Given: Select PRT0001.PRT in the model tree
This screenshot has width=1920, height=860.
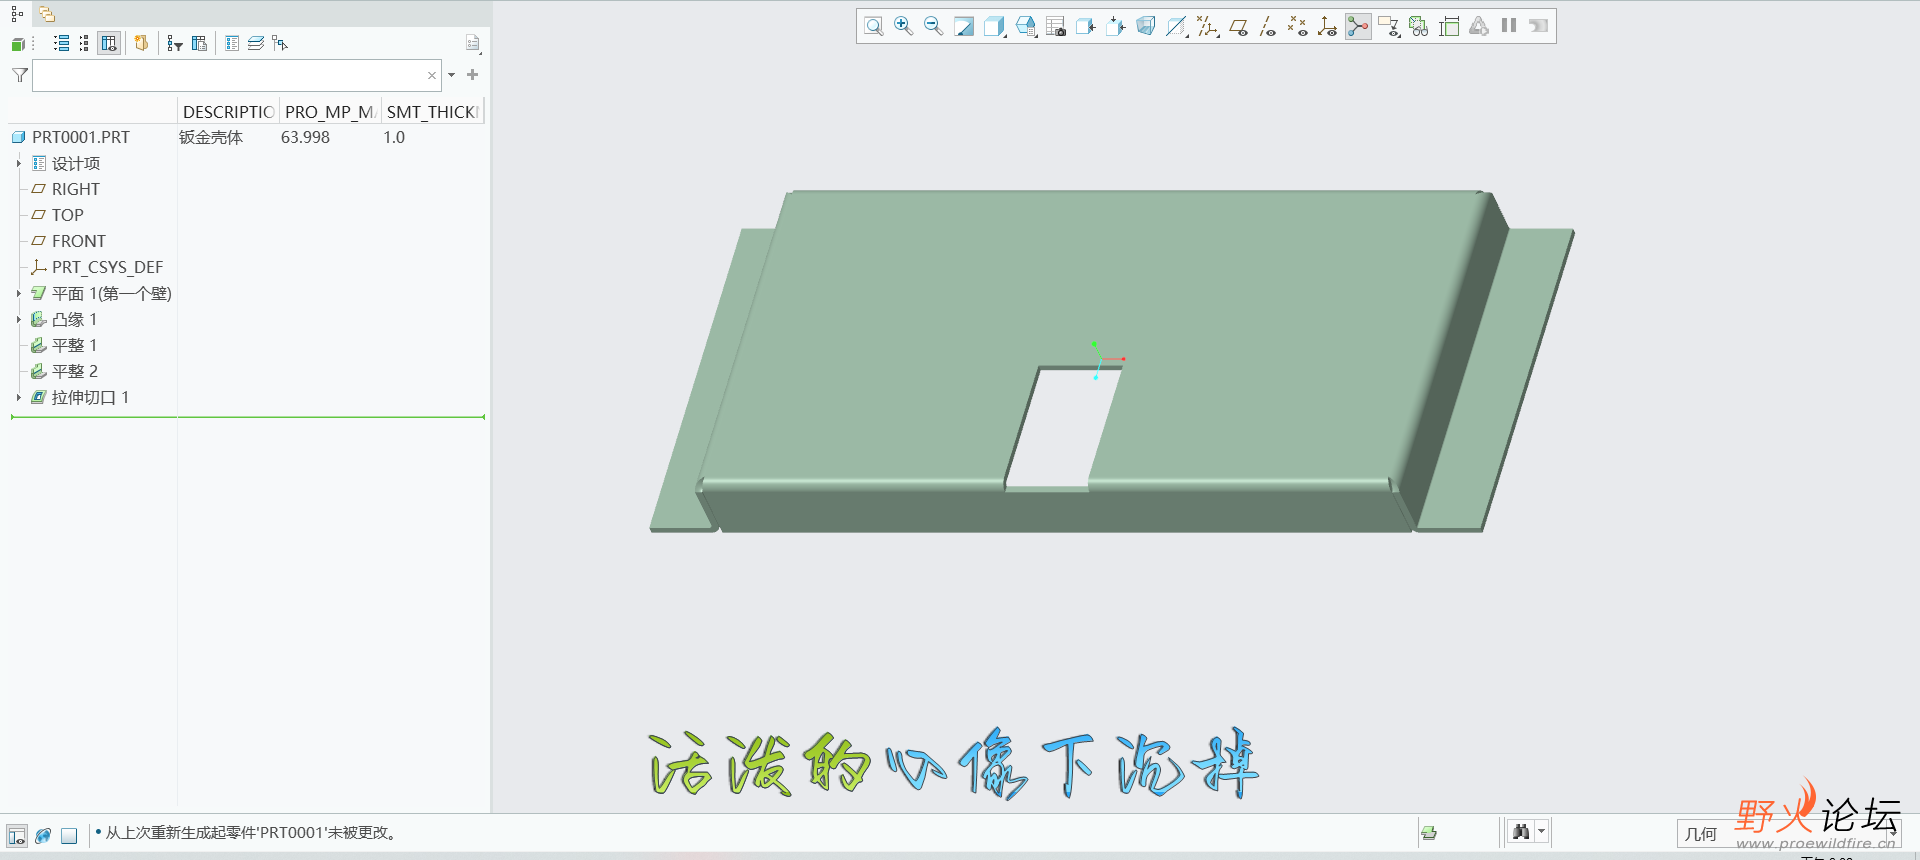Looking at the screenshot, I should [81, 137].
